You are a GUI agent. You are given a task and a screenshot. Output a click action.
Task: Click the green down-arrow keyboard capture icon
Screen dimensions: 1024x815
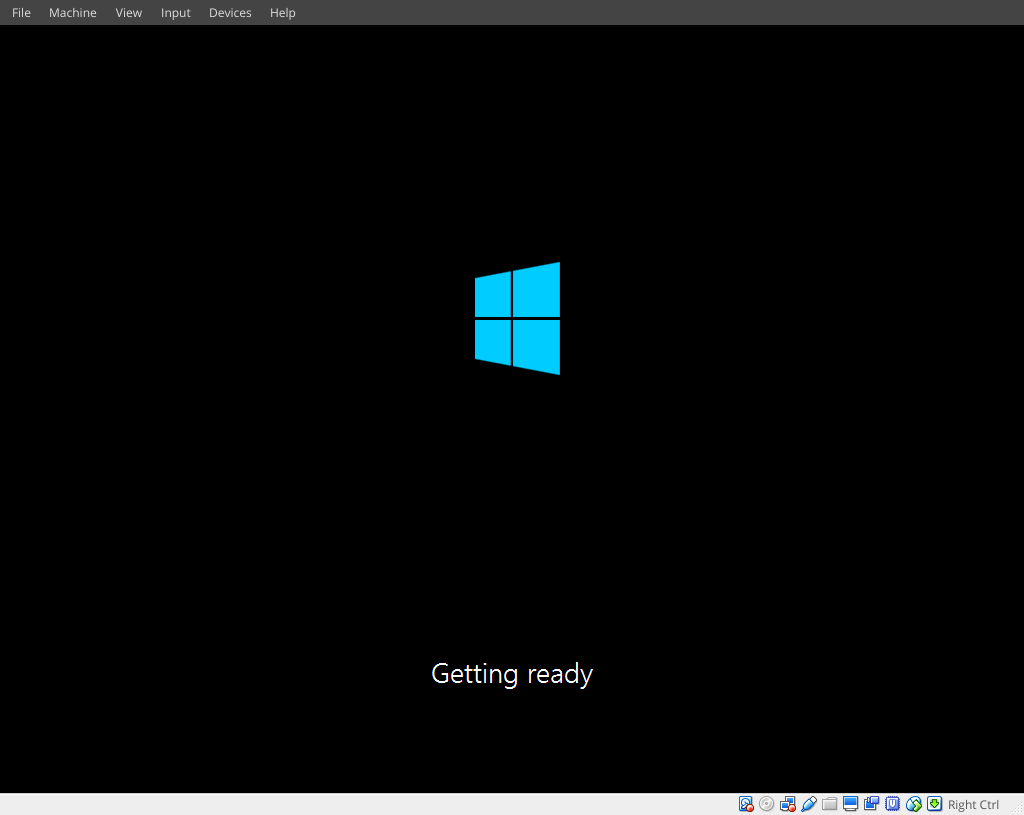[935, 804]
